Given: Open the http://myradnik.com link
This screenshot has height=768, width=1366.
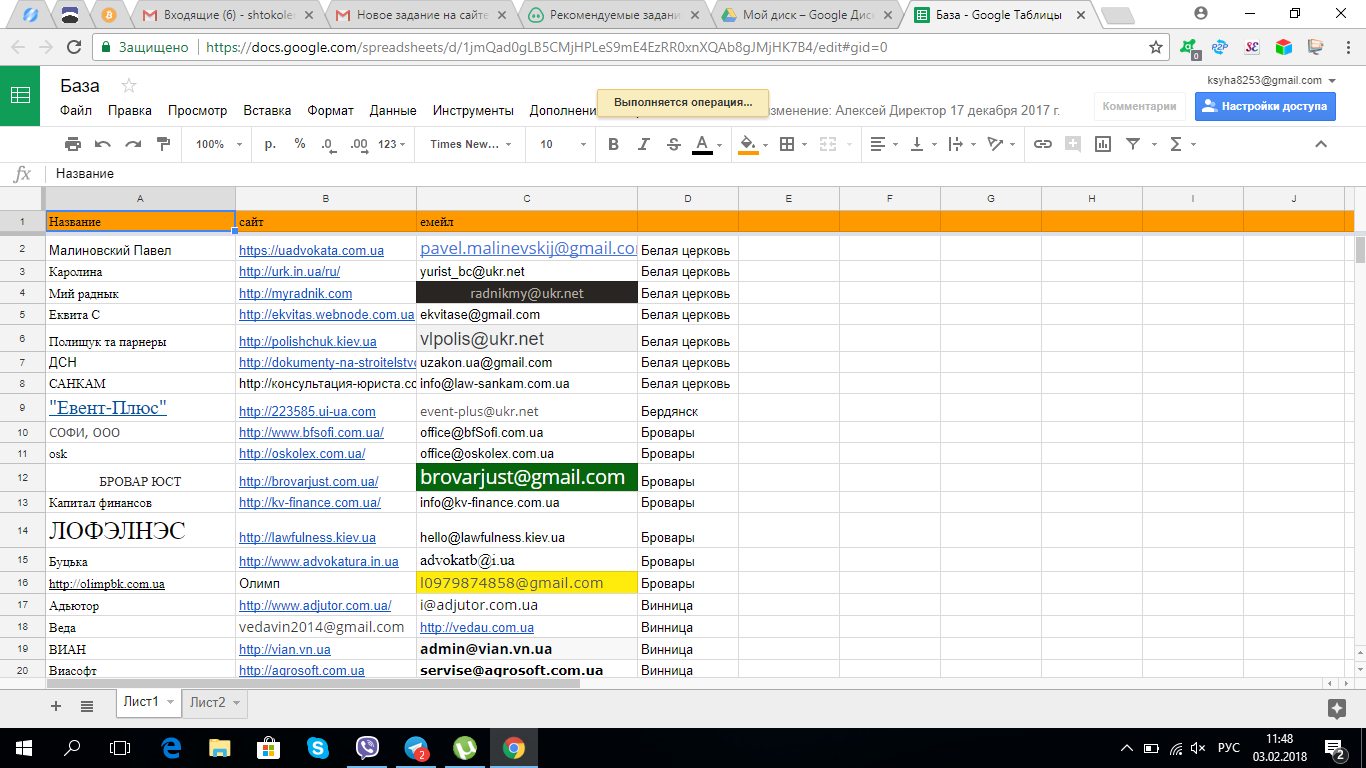Looking at the screenshot, I should click(296, 294).
